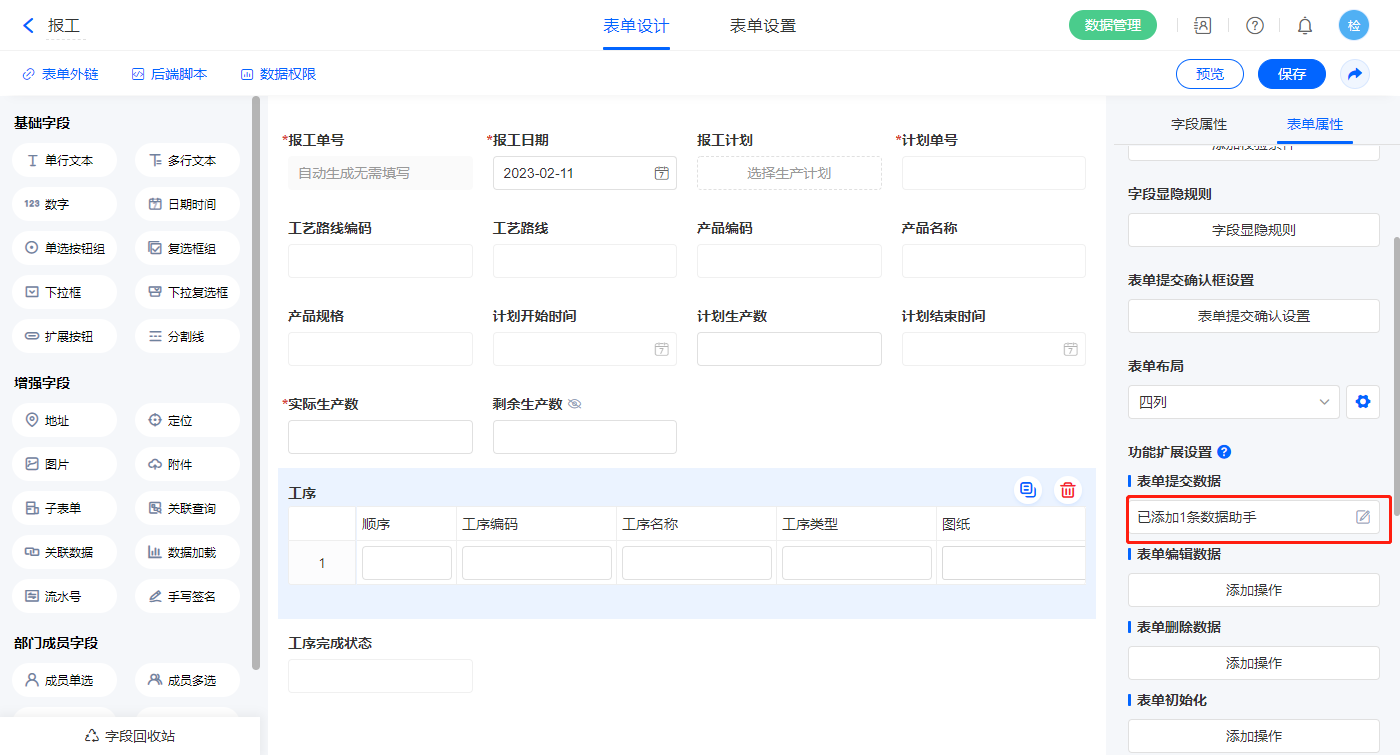The height and width of the screenshot is (755, 1400).
Task: Switch to the 表单设置 tab
Action: 762,26
